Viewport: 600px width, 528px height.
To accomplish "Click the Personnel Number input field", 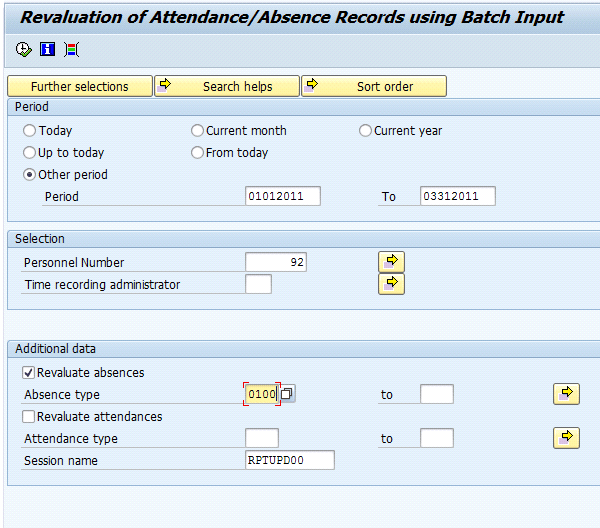I will (276, 263).
